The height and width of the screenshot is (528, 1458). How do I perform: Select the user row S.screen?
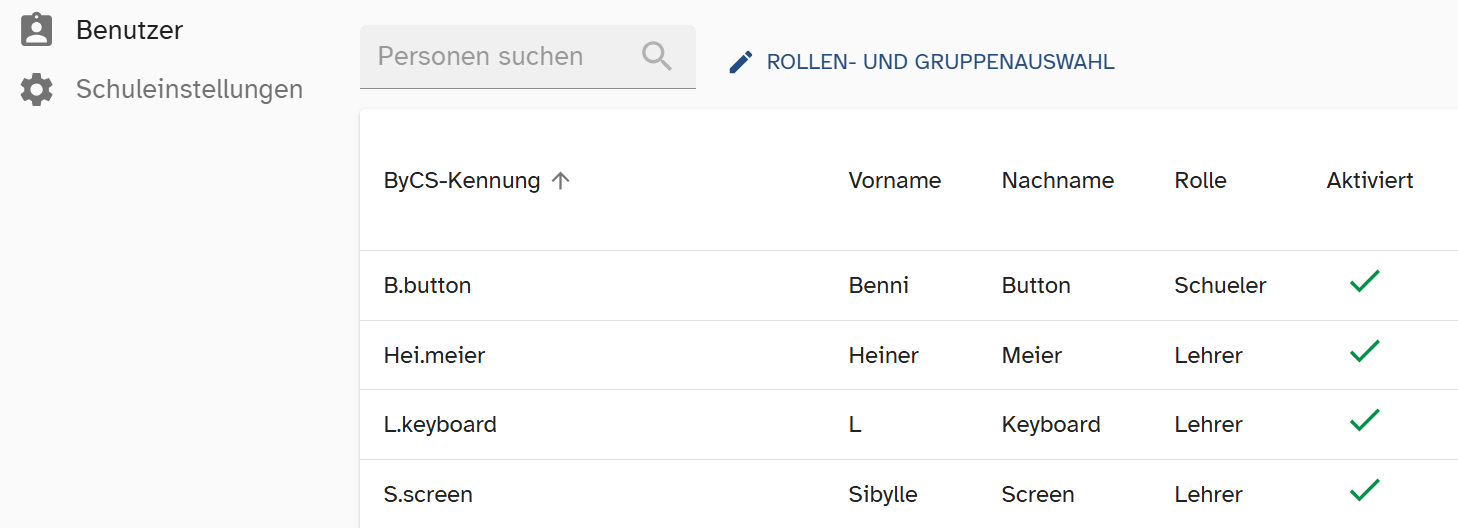pyautogui.click(x=909, y=494)
